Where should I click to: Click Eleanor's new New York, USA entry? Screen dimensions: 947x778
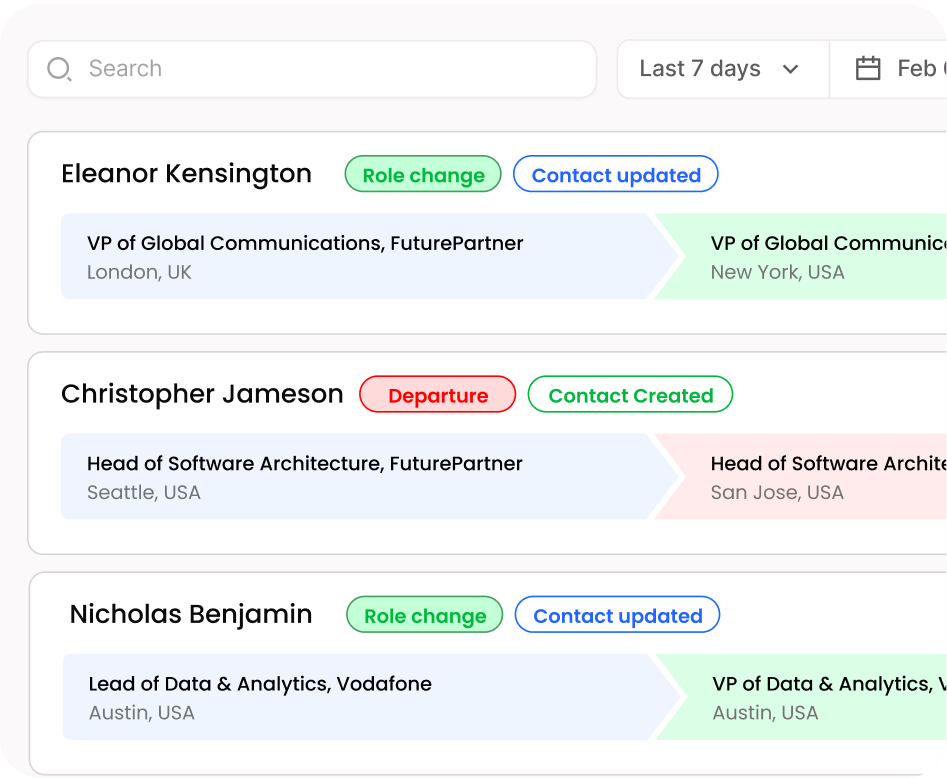778,272
